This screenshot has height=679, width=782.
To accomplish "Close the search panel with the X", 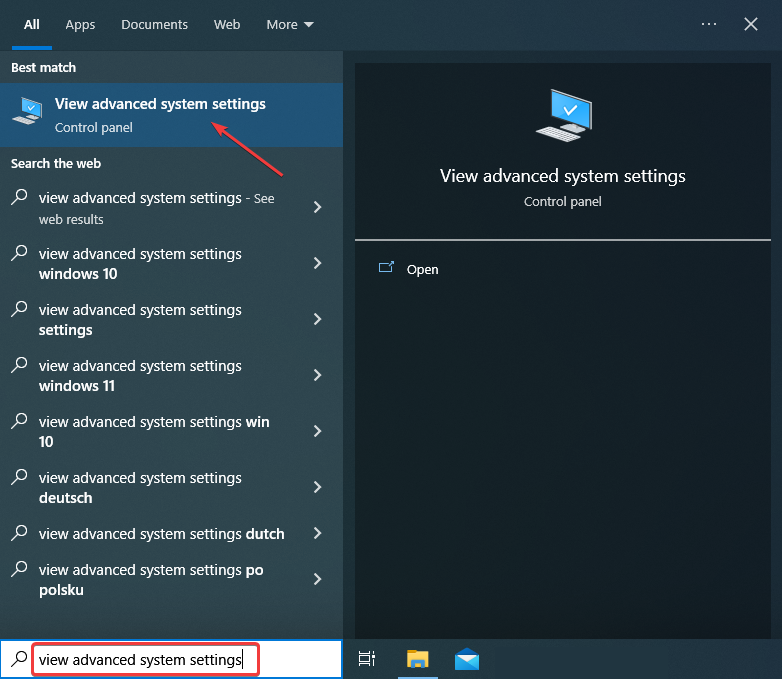I will coord(751,24).
